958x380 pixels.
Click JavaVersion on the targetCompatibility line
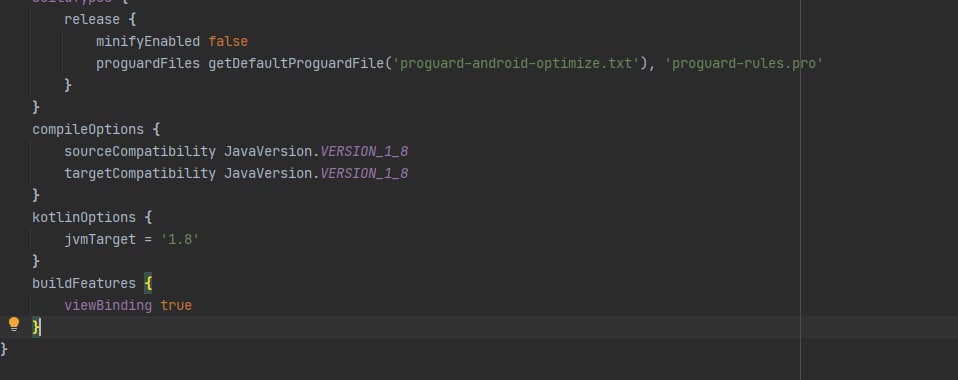268,174
